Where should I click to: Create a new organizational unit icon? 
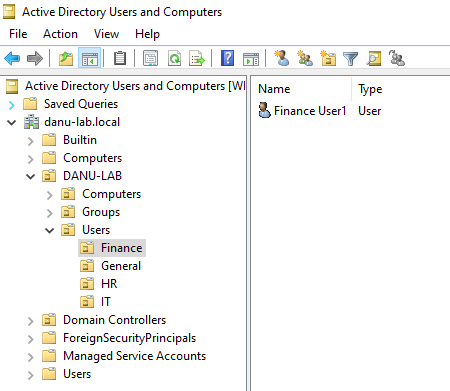coord(328,58)
